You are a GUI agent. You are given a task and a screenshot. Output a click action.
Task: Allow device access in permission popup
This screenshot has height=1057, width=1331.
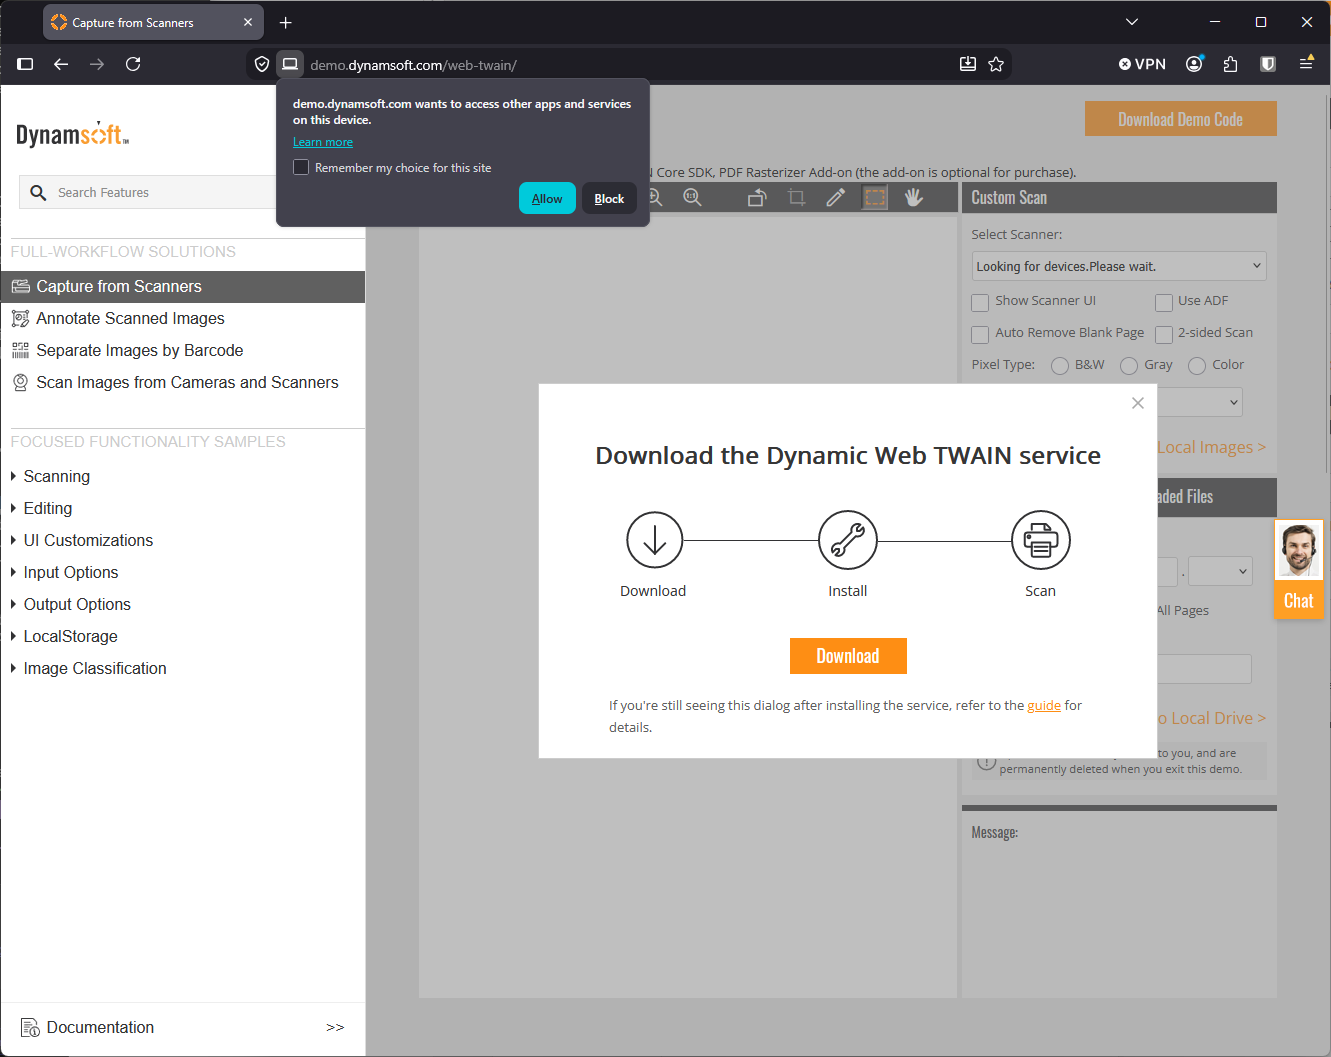click(547, 198)
